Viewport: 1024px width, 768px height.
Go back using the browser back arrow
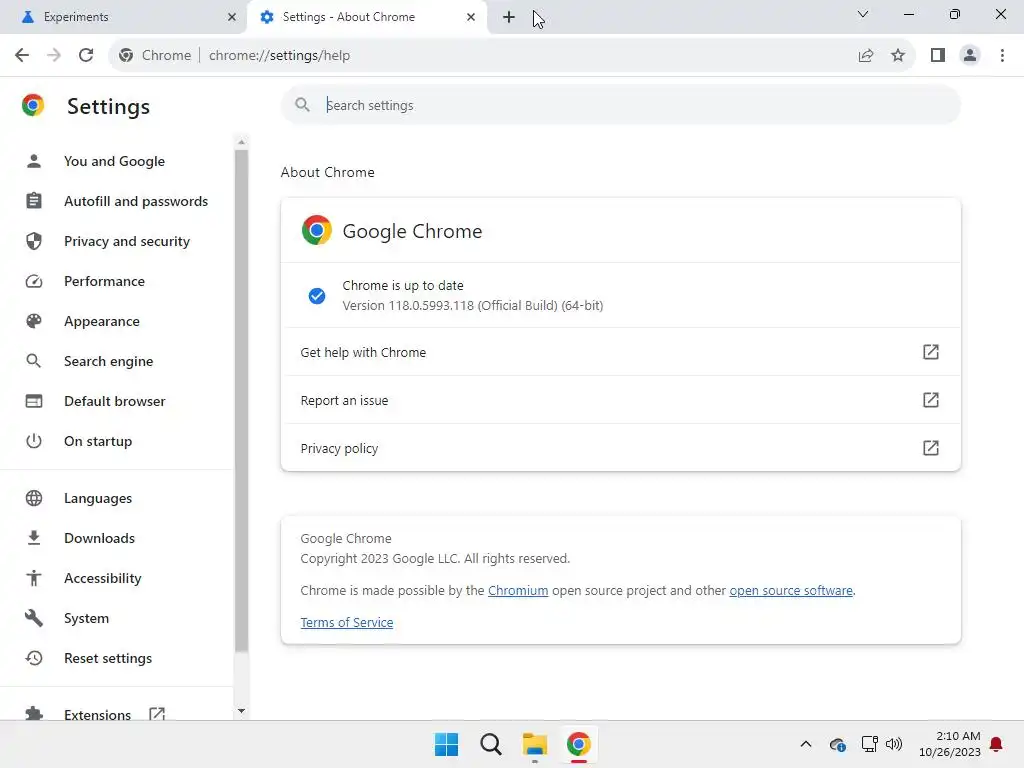click(x=22, y=55)
